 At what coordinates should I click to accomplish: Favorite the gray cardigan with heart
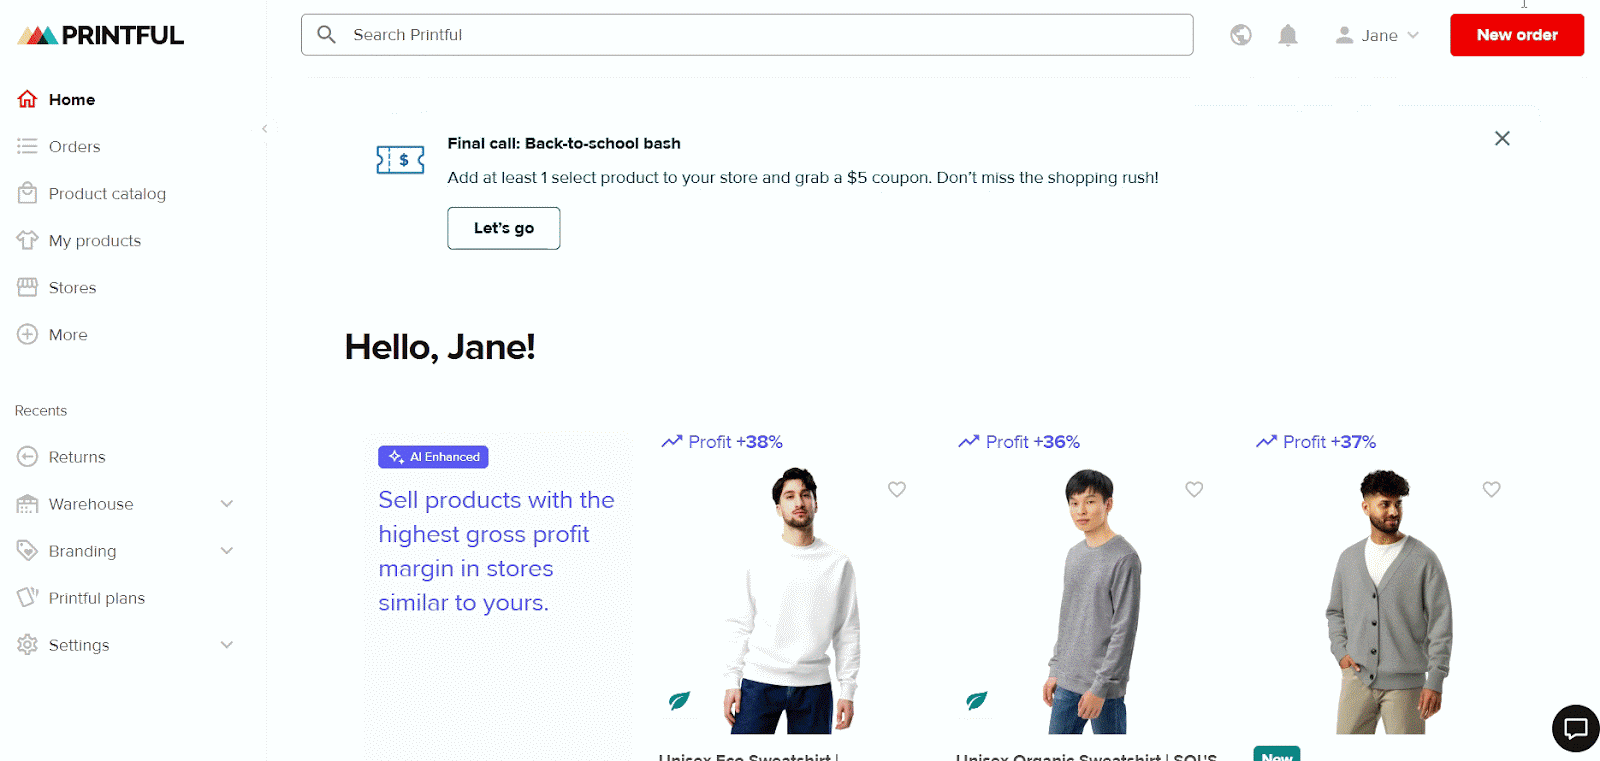[x=1491, y=489]
